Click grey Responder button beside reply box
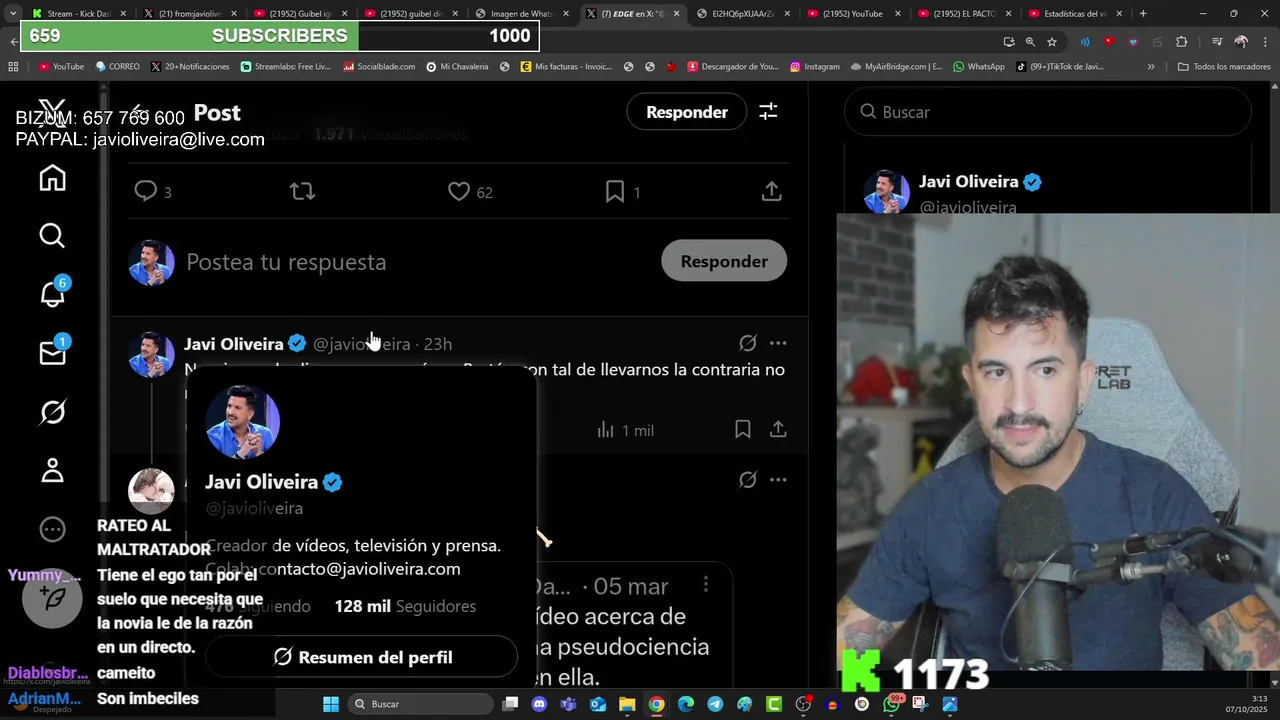 [724, 261]
